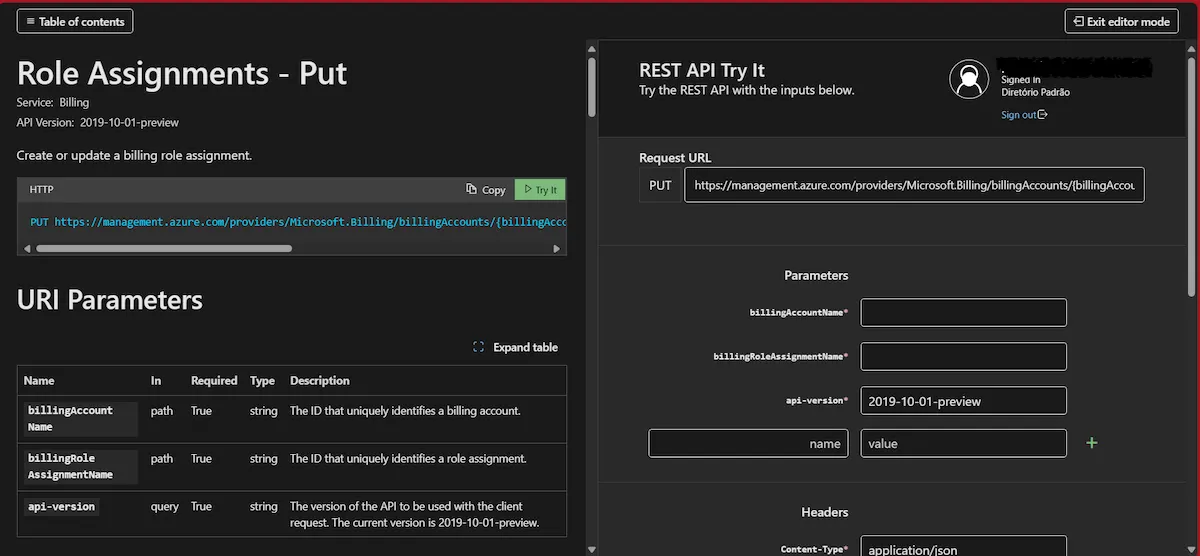Click the Expand table link text

pos(525,347)
